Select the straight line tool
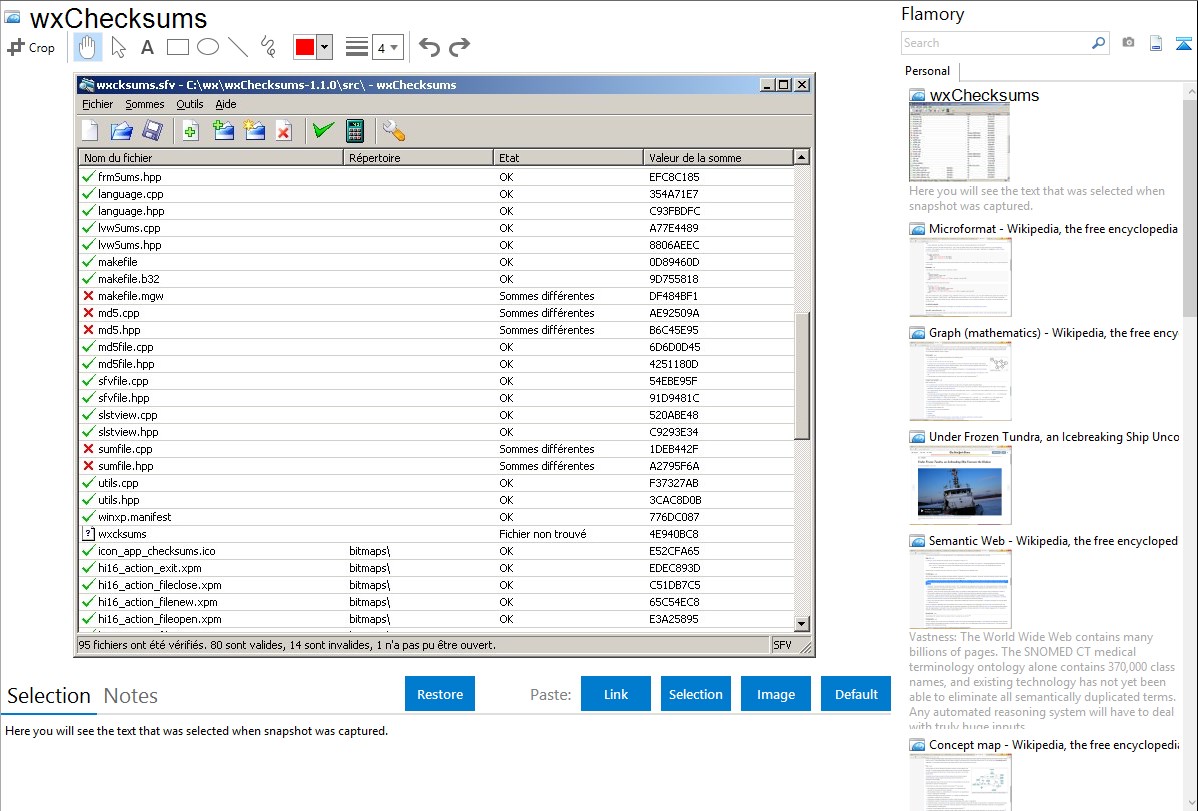Viewport: 1198px width, 811px height. (x=238, y=47)
